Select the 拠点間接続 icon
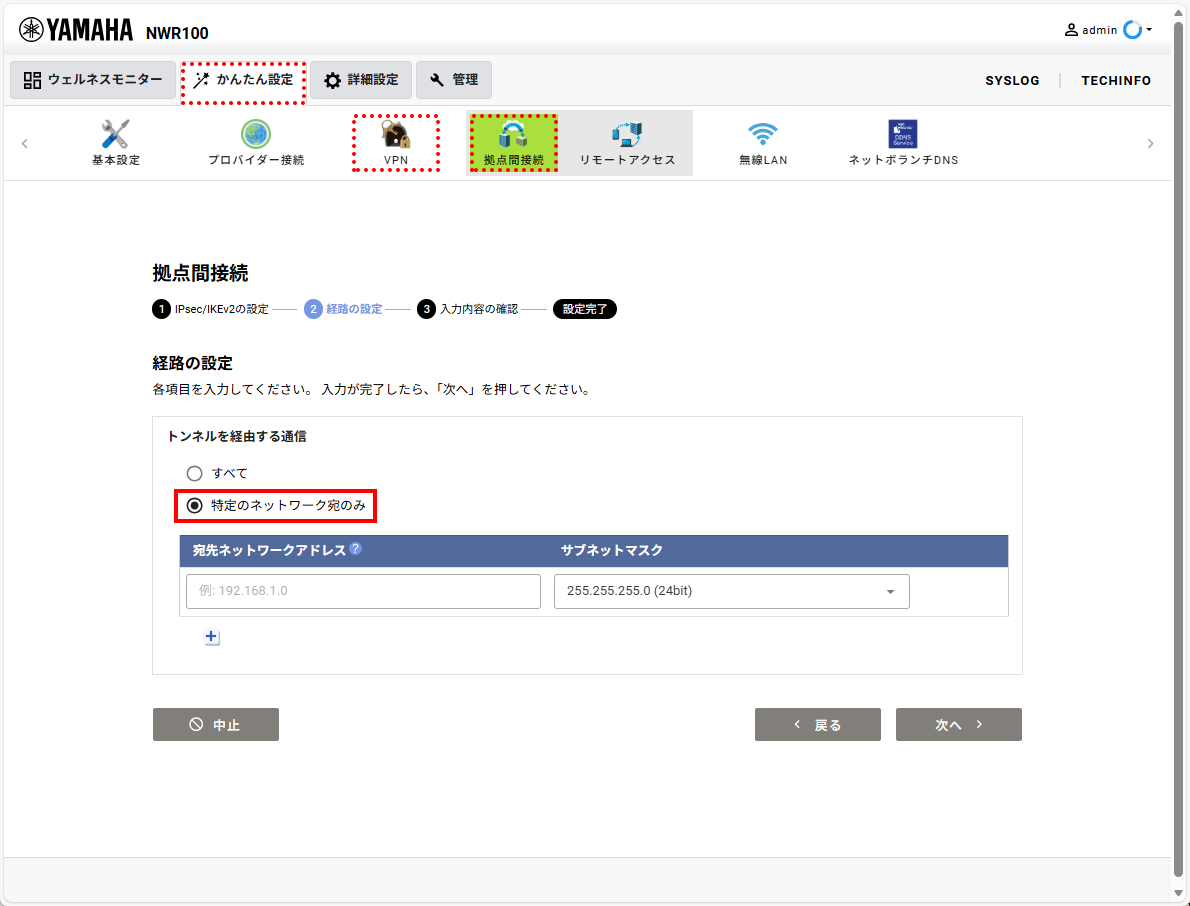Screen dimensions: 1190x906 (513, 134)
